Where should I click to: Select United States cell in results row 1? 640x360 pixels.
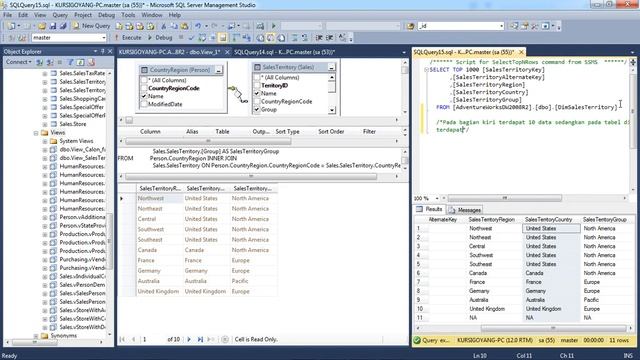coord(551,229)
